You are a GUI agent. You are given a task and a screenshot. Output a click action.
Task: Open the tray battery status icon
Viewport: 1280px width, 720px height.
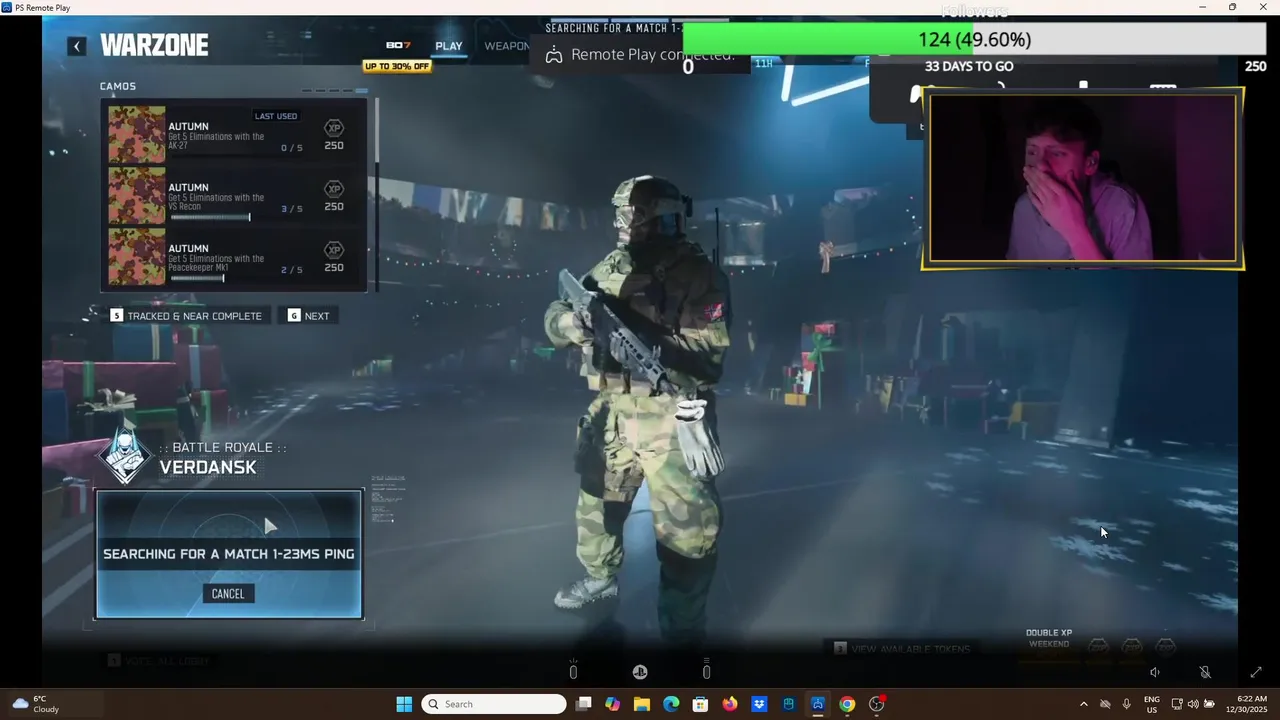click(x=1210, y=704)
